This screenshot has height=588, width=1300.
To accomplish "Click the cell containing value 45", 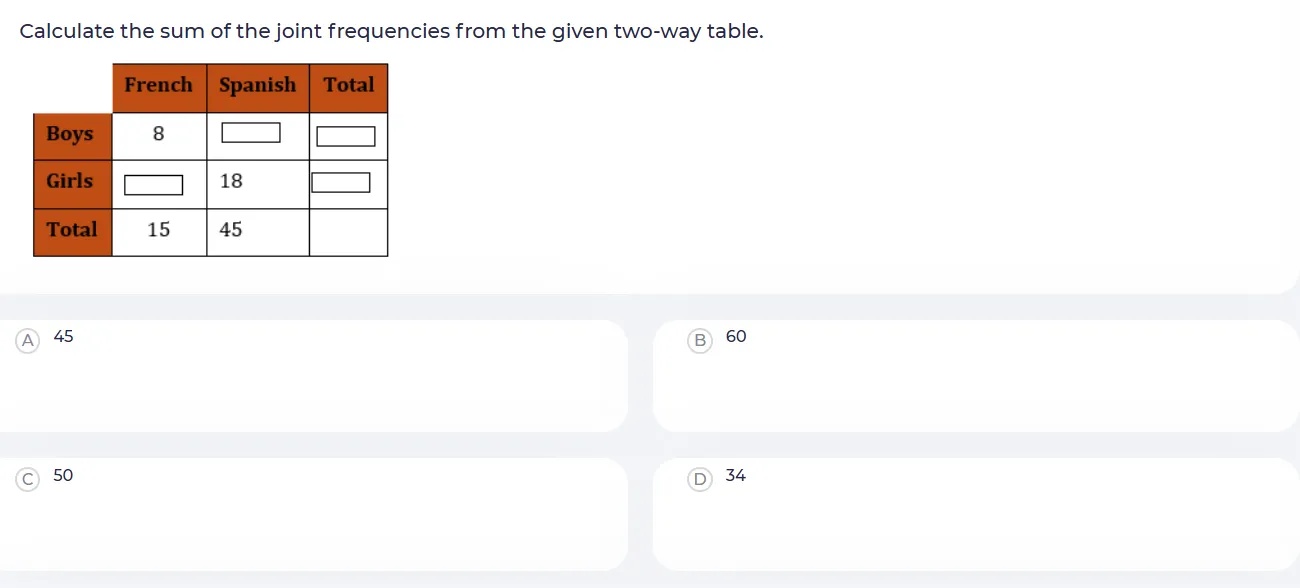I will 230,230.
